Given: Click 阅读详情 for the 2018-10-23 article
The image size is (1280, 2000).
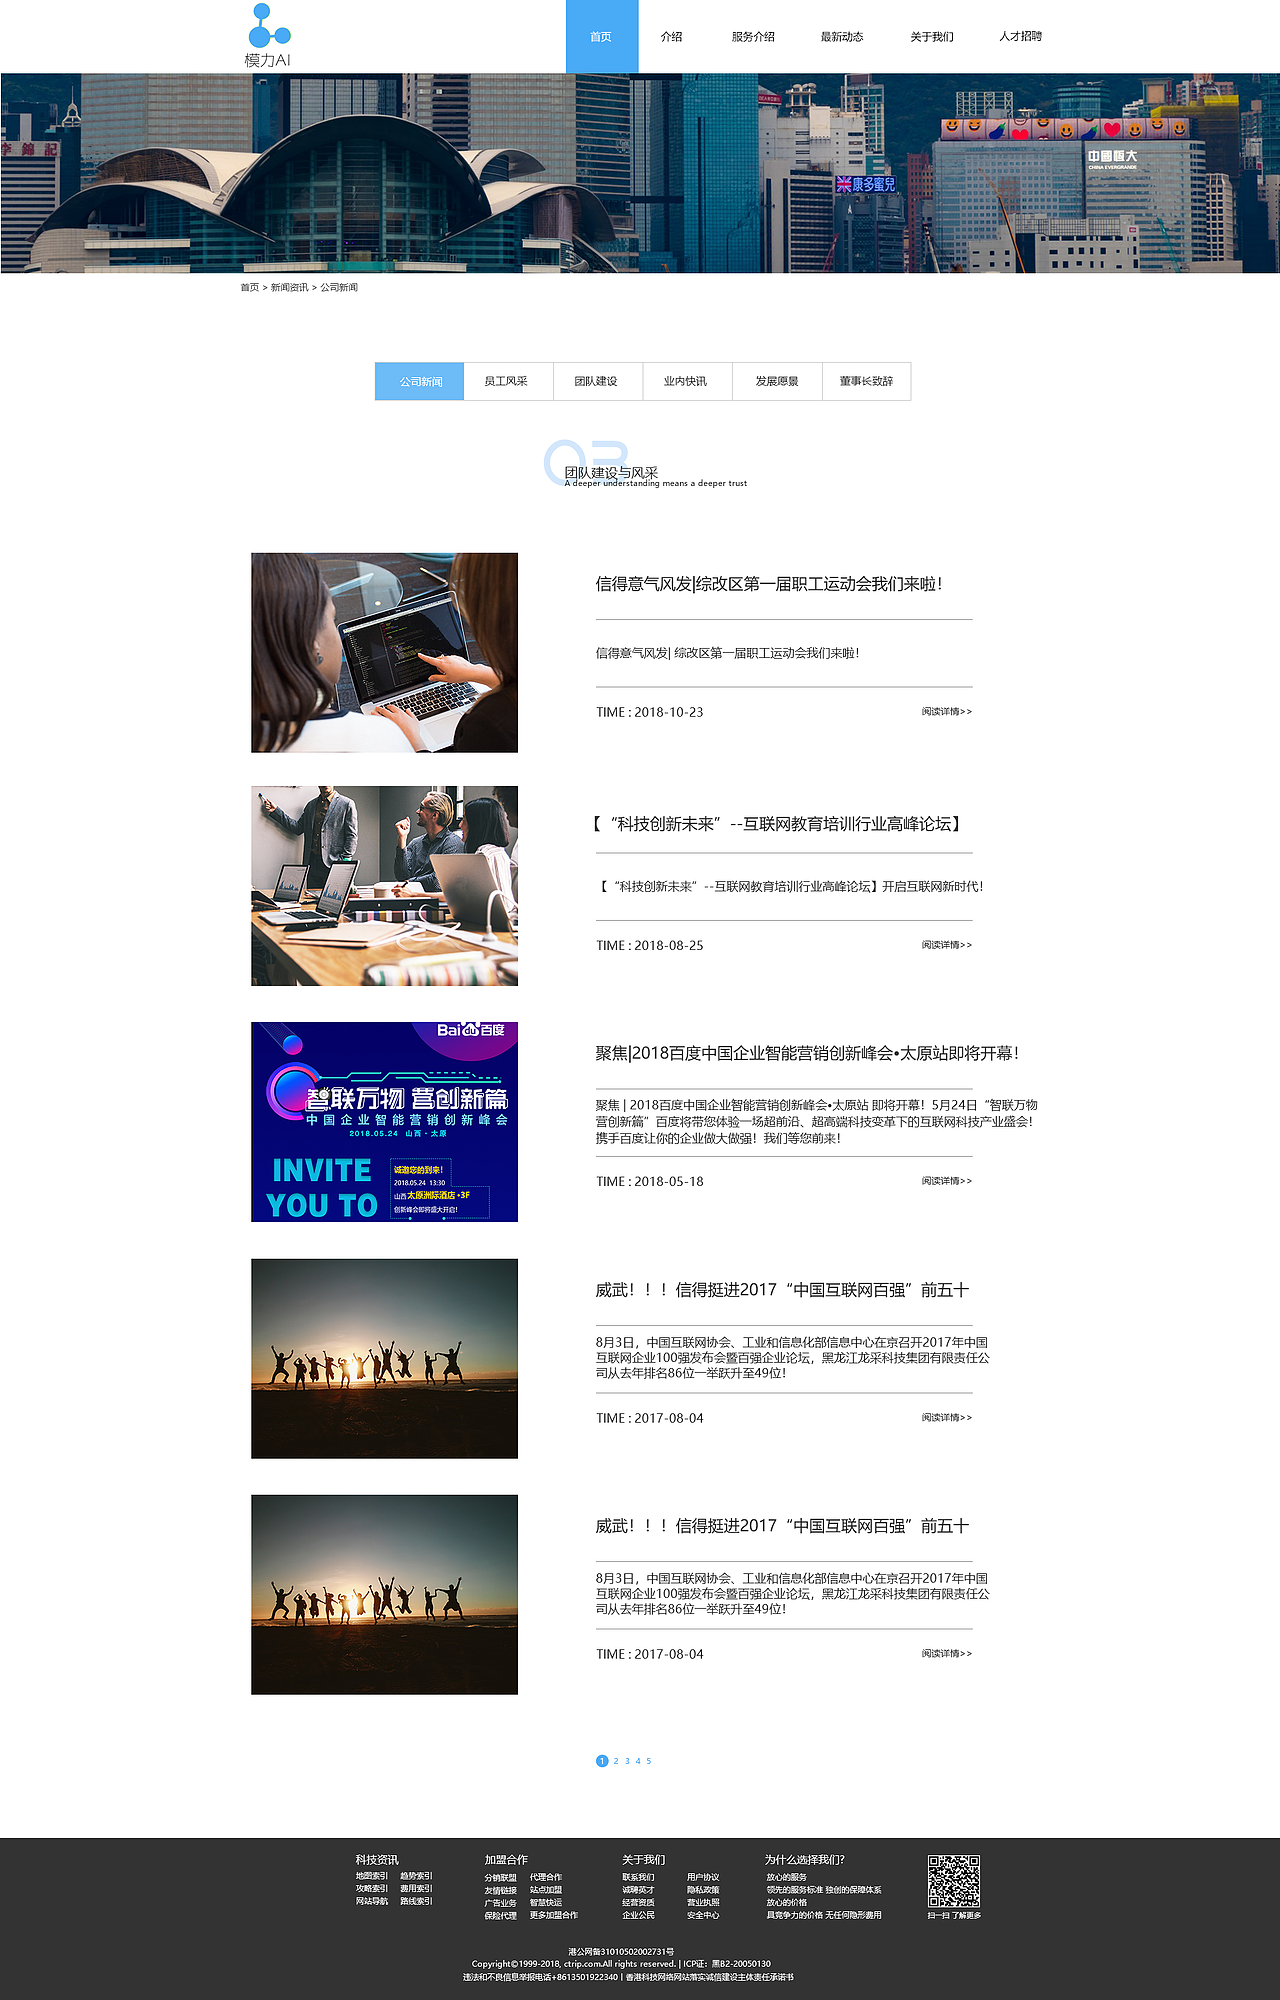Looking at the screenshot, I should [946, 712].
